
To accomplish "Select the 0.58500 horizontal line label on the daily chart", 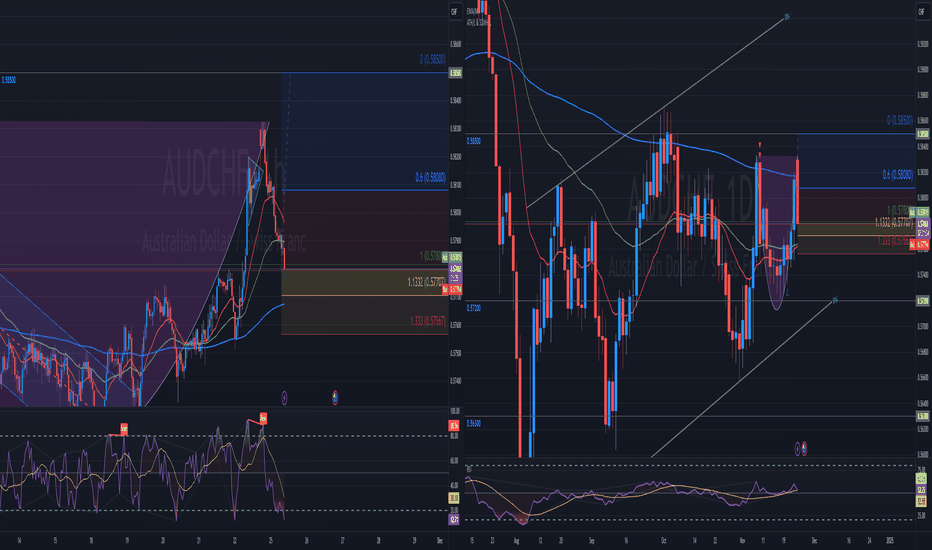I will (x=474, y=142).
